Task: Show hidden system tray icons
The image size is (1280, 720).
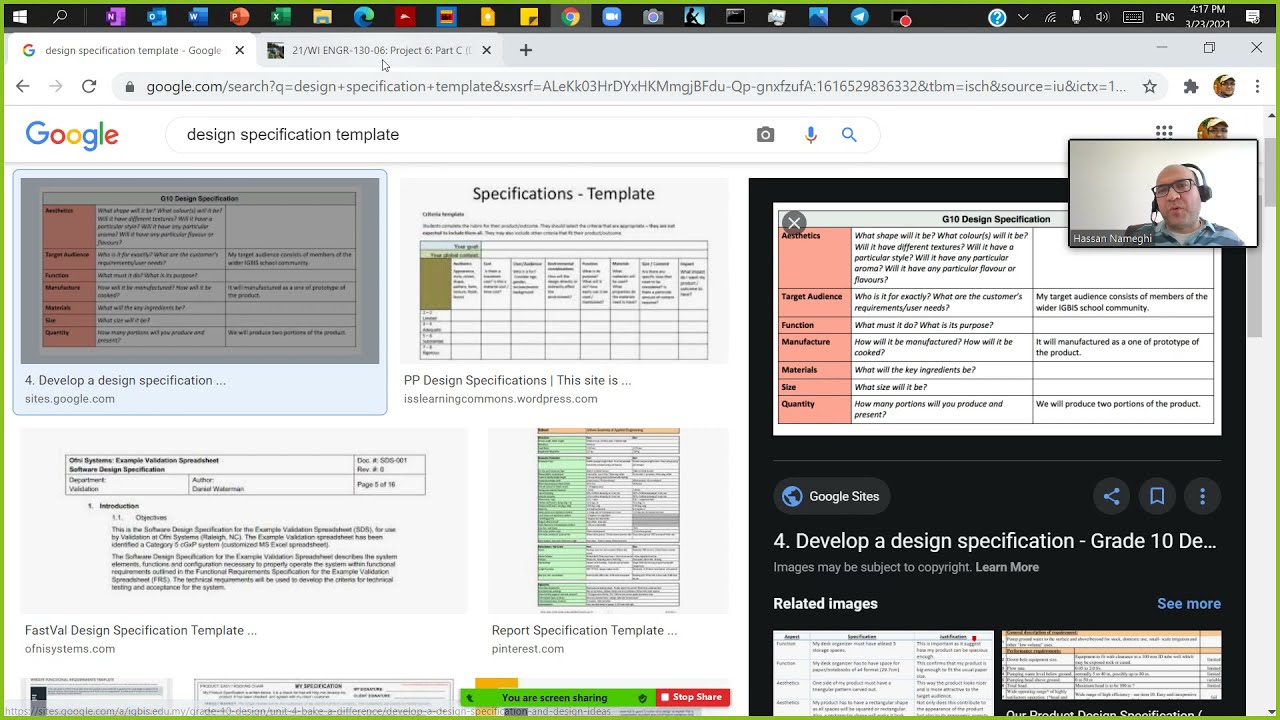Action: (1023, 17)
